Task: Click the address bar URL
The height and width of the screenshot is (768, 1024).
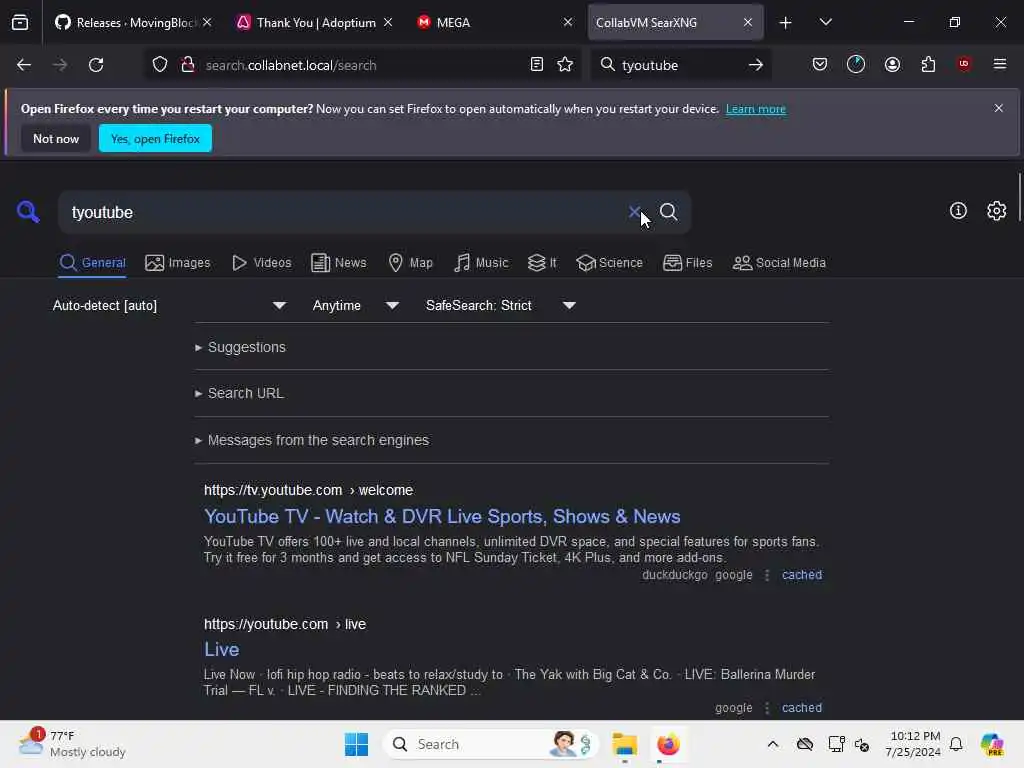Action: [291, 65]
